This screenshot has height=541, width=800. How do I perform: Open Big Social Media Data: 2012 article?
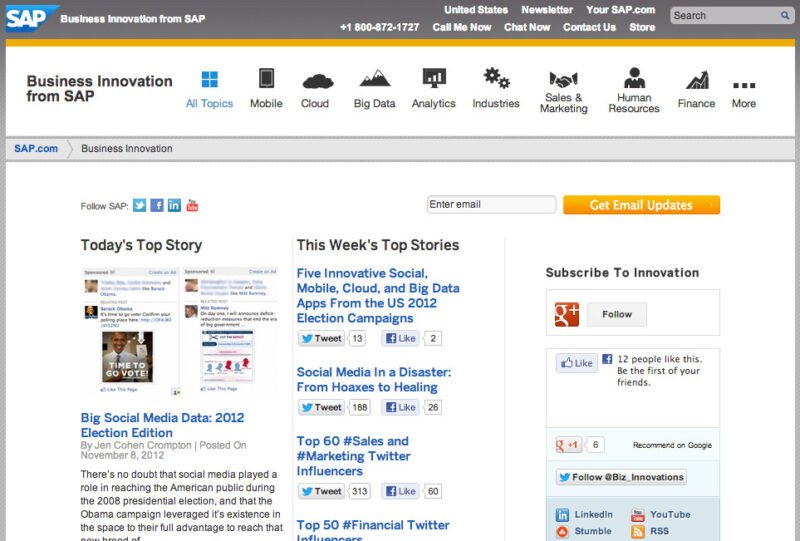coord(162,425)
